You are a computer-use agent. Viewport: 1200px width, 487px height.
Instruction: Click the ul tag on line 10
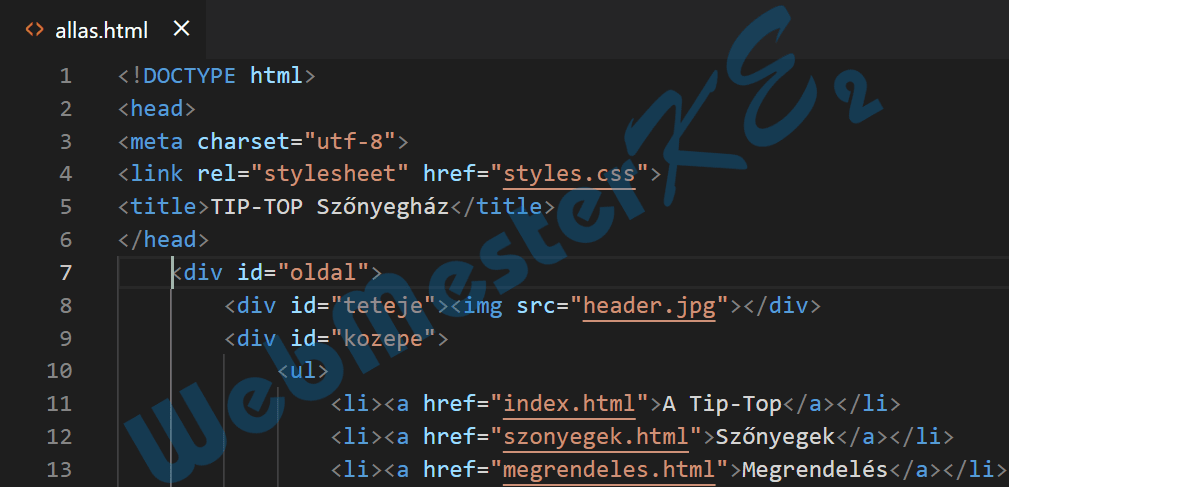[x=303, y=371]
